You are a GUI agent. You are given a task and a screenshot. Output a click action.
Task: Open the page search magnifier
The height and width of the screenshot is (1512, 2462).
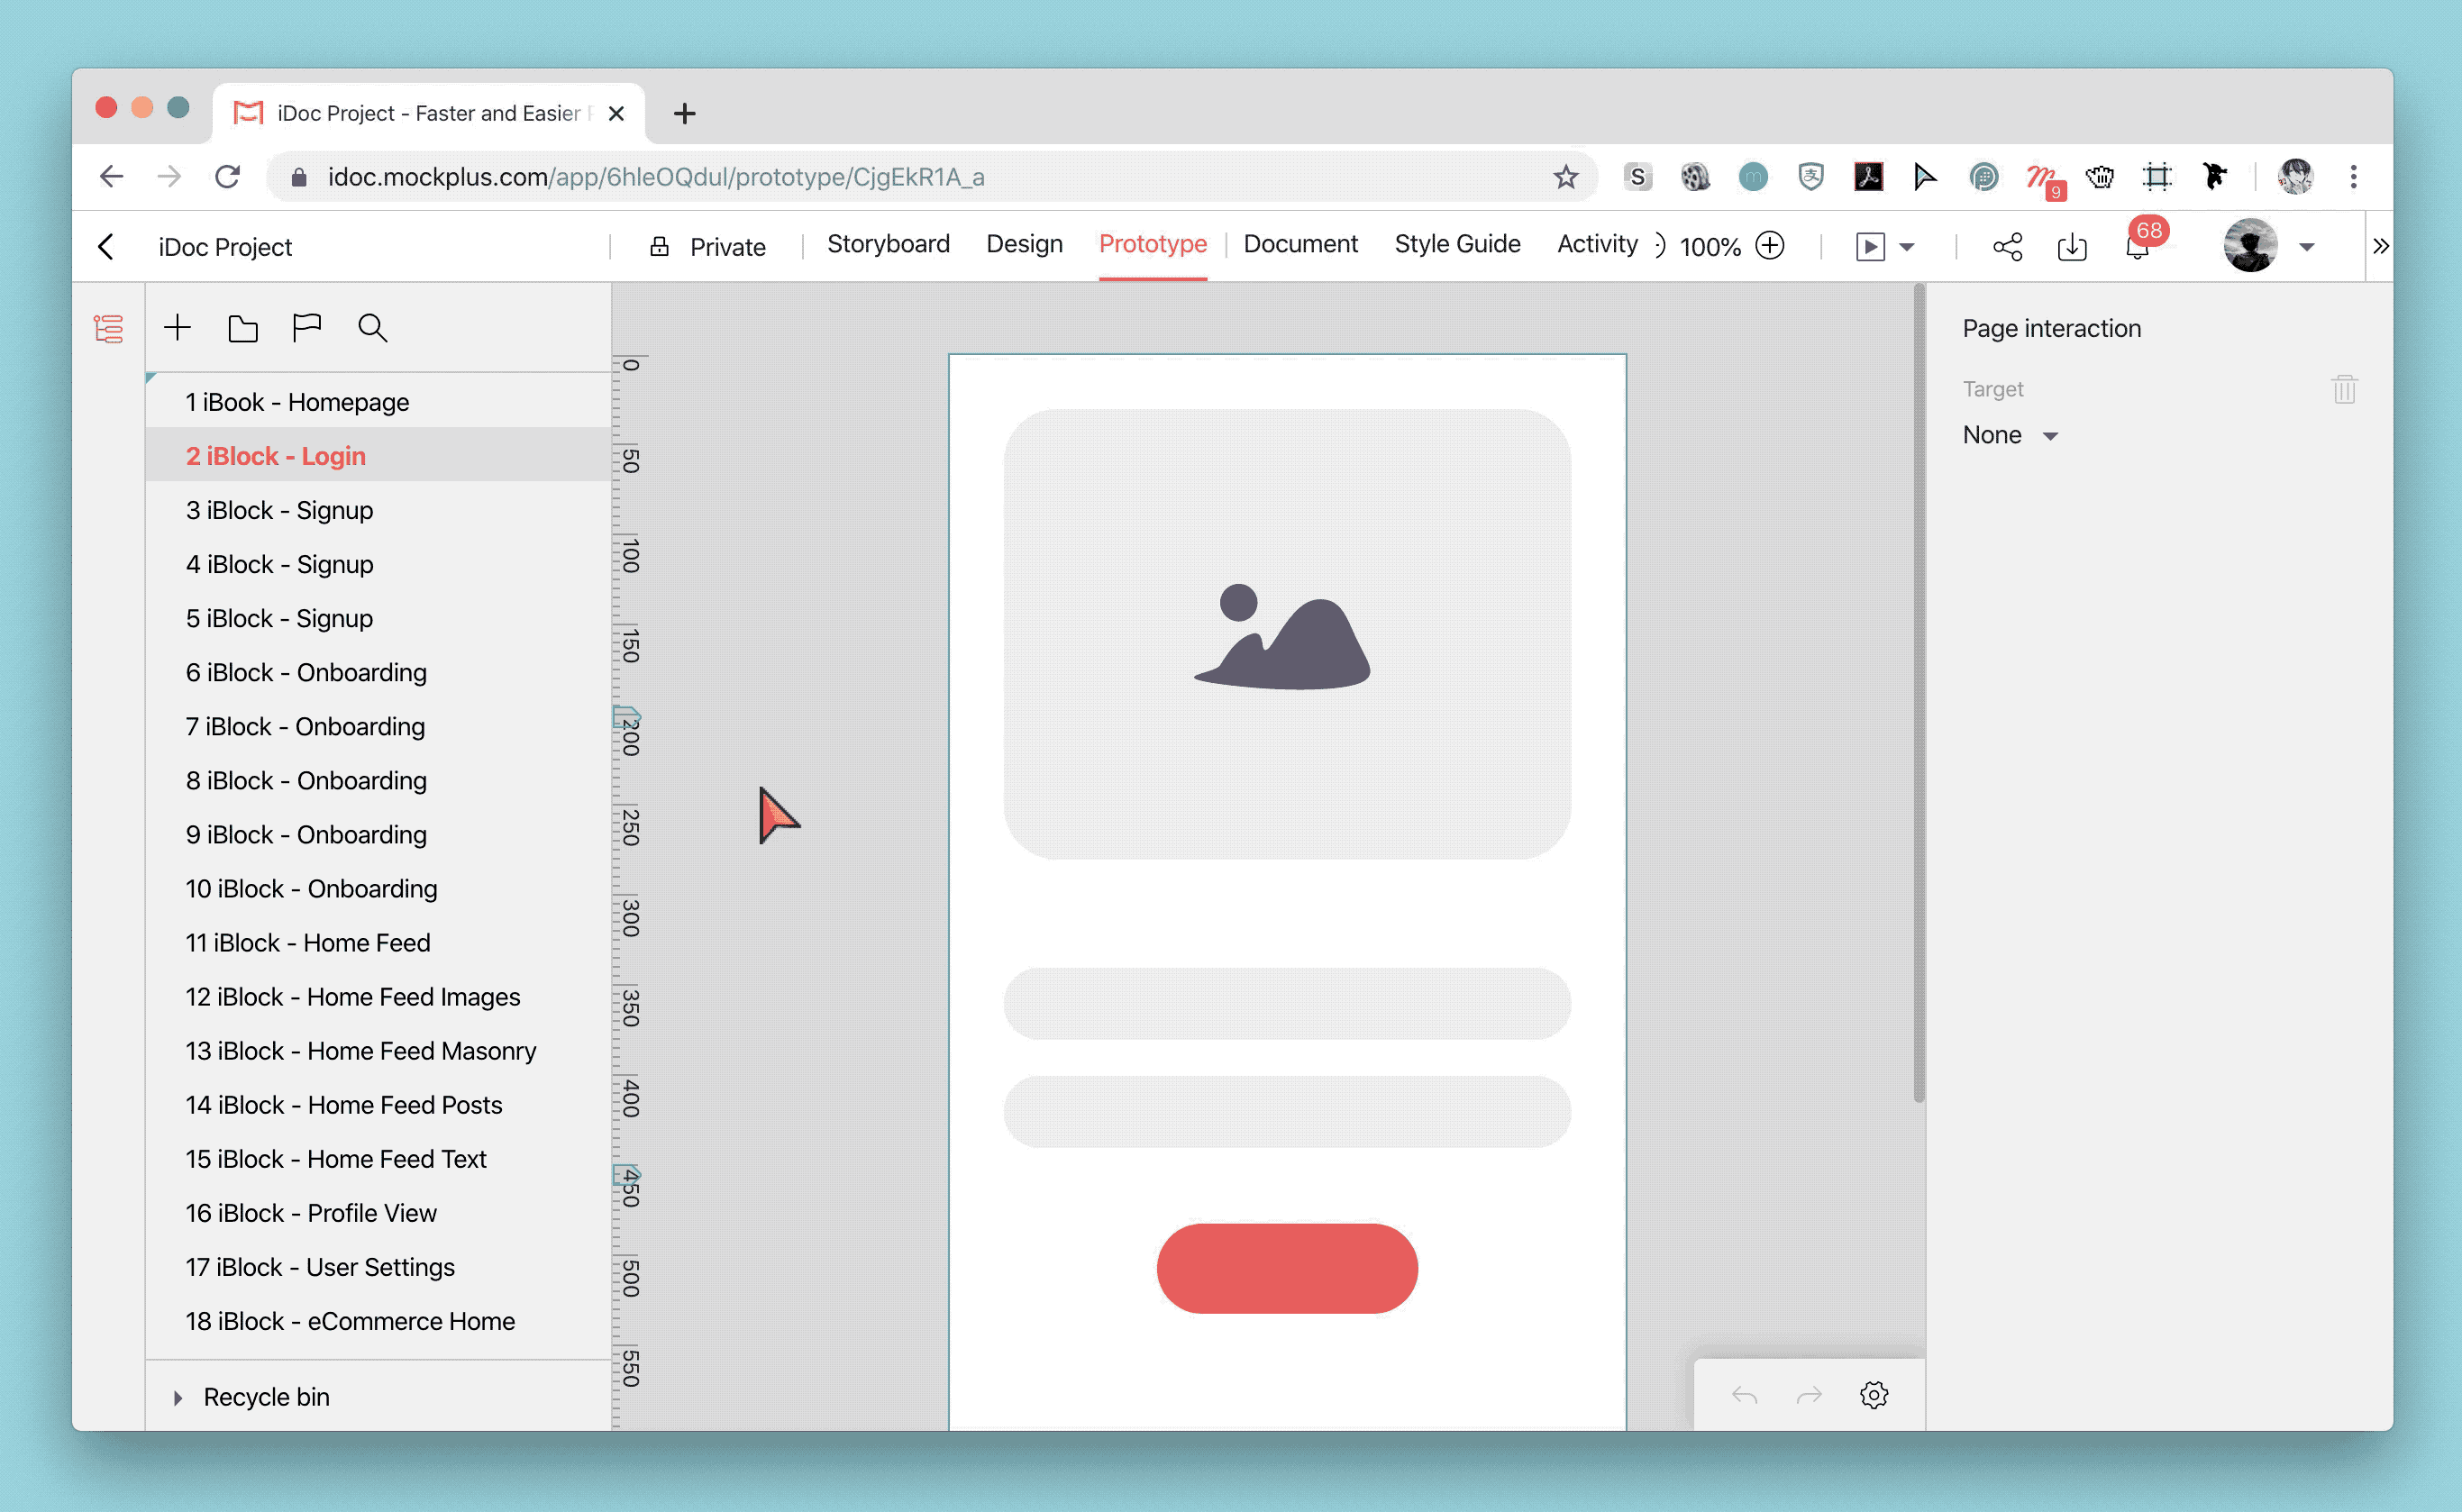(x=372, y=328)
